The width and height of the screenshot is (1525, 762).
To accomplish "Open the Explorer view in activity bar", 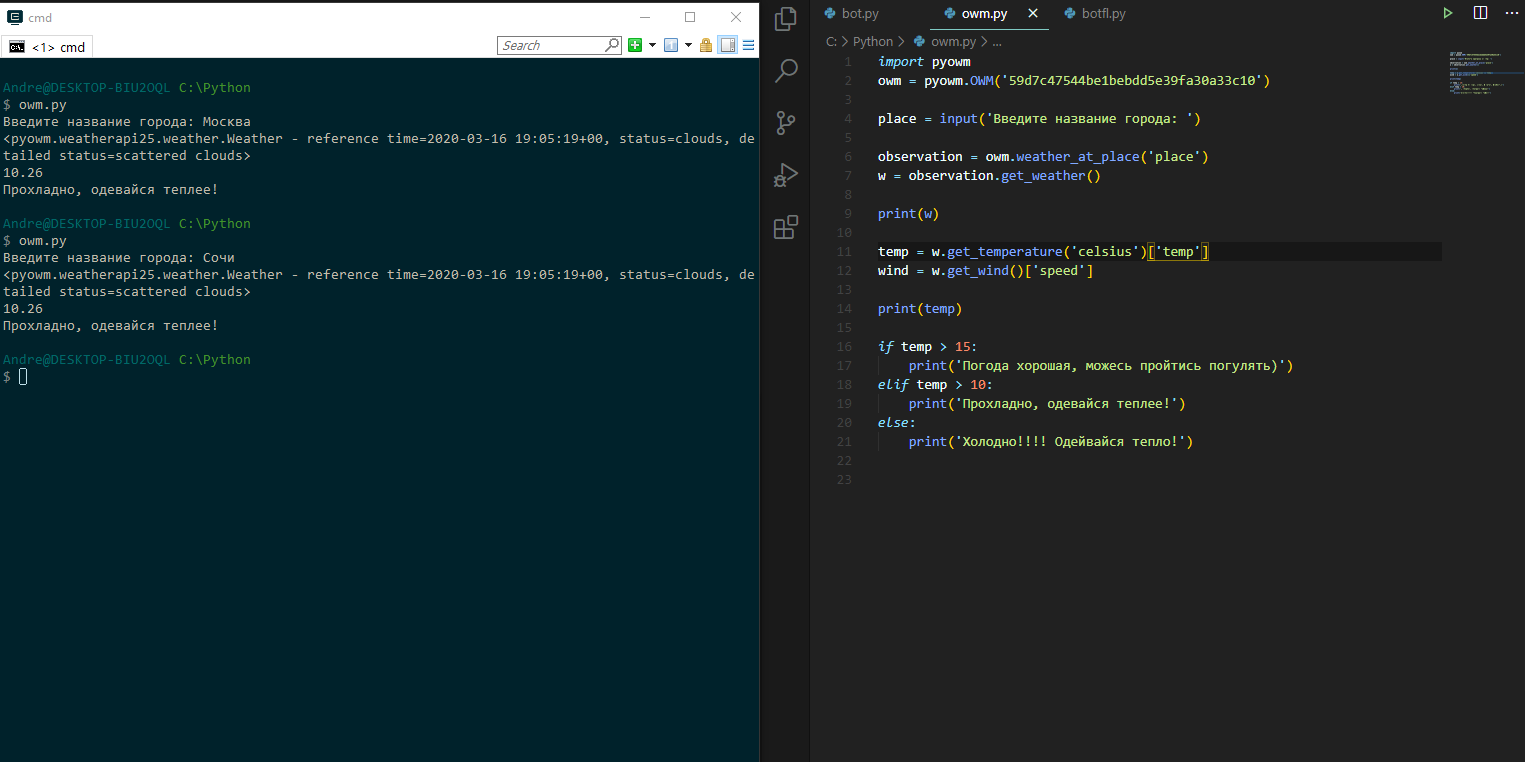I will point(786,18).
